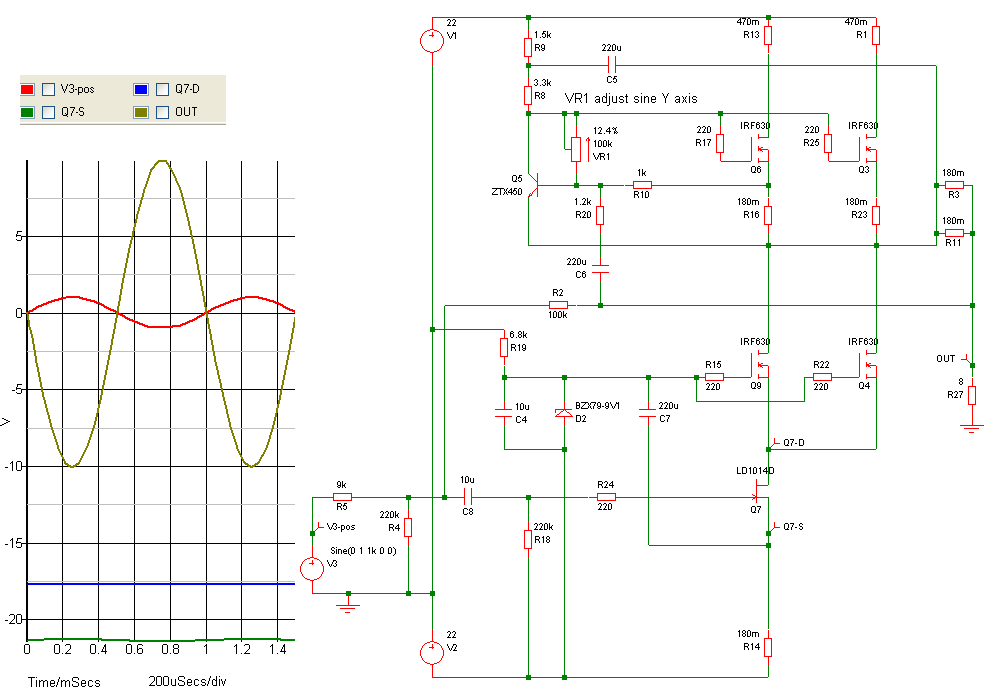Click the blue Q7-D trace line

[161, 584]
